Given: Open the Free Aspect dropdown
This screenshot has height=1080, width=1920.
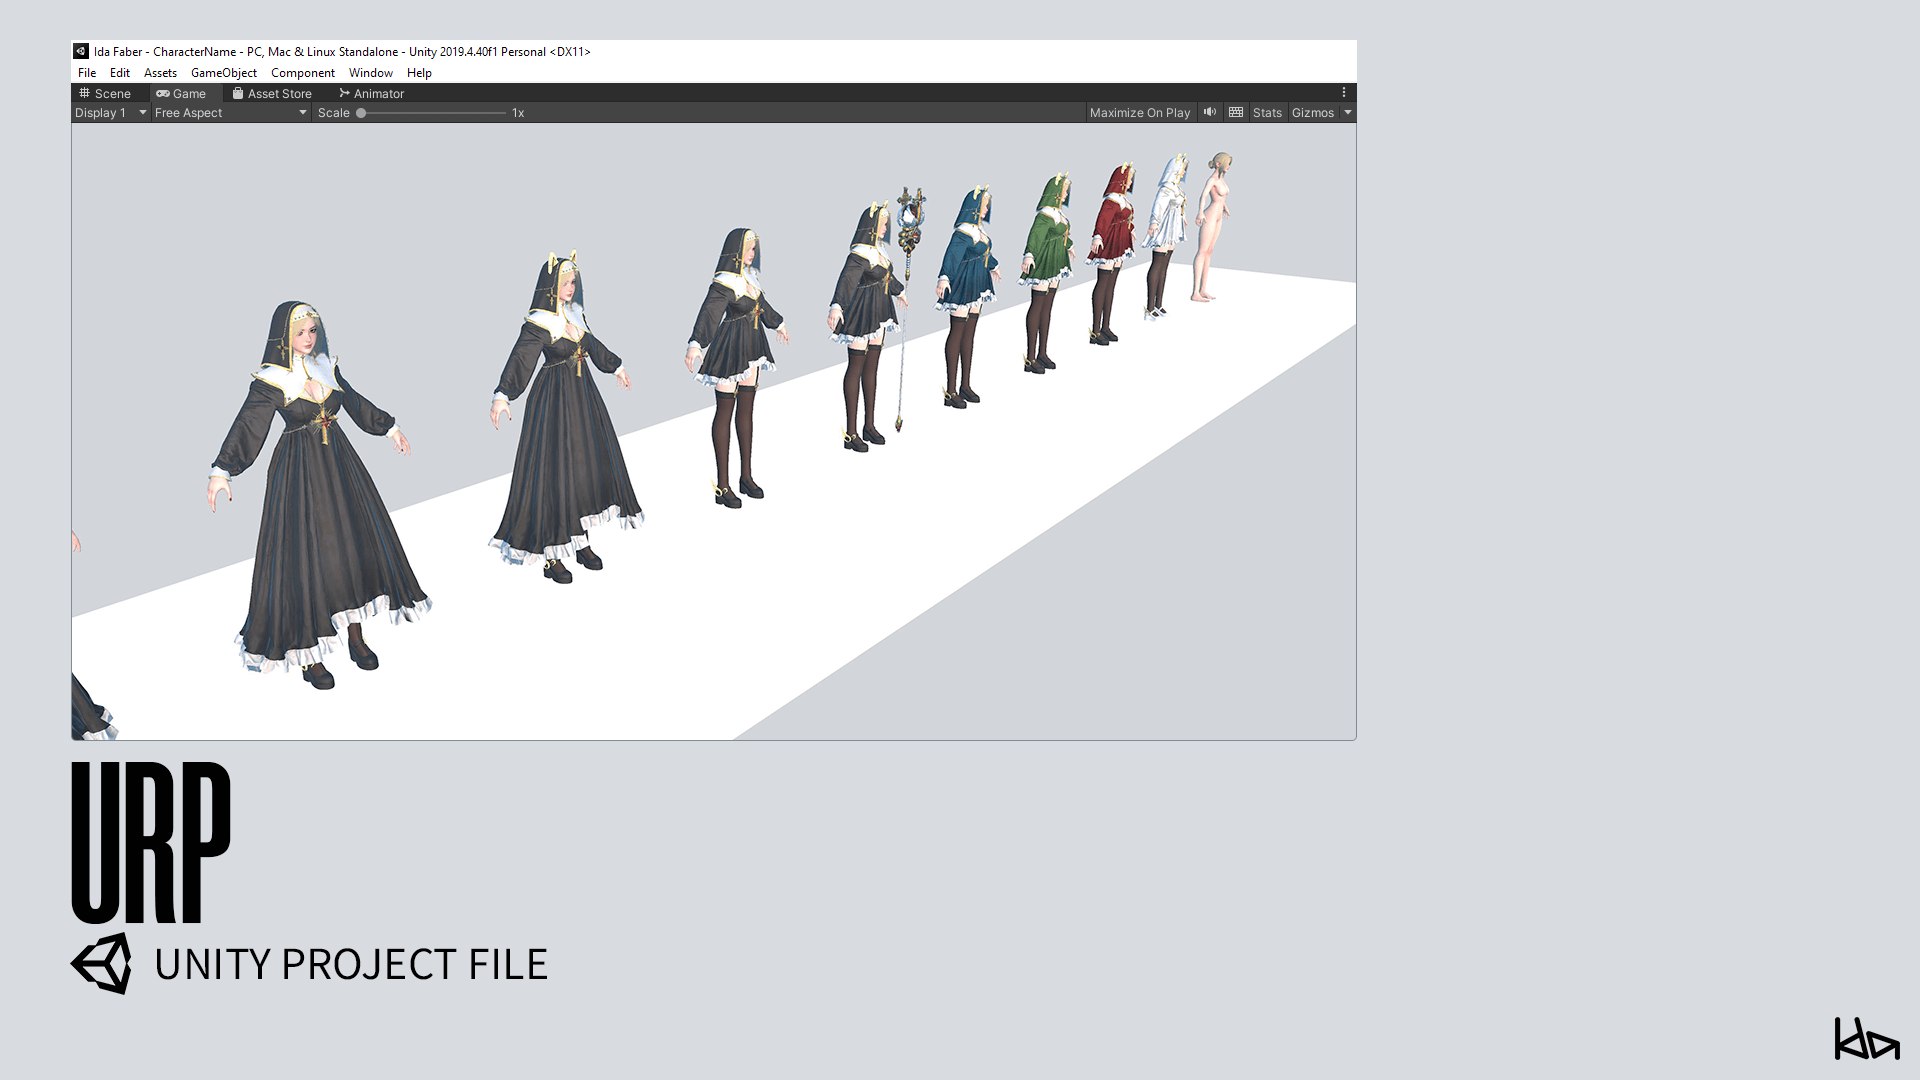Looking at the screenshot, I should 230,113.
